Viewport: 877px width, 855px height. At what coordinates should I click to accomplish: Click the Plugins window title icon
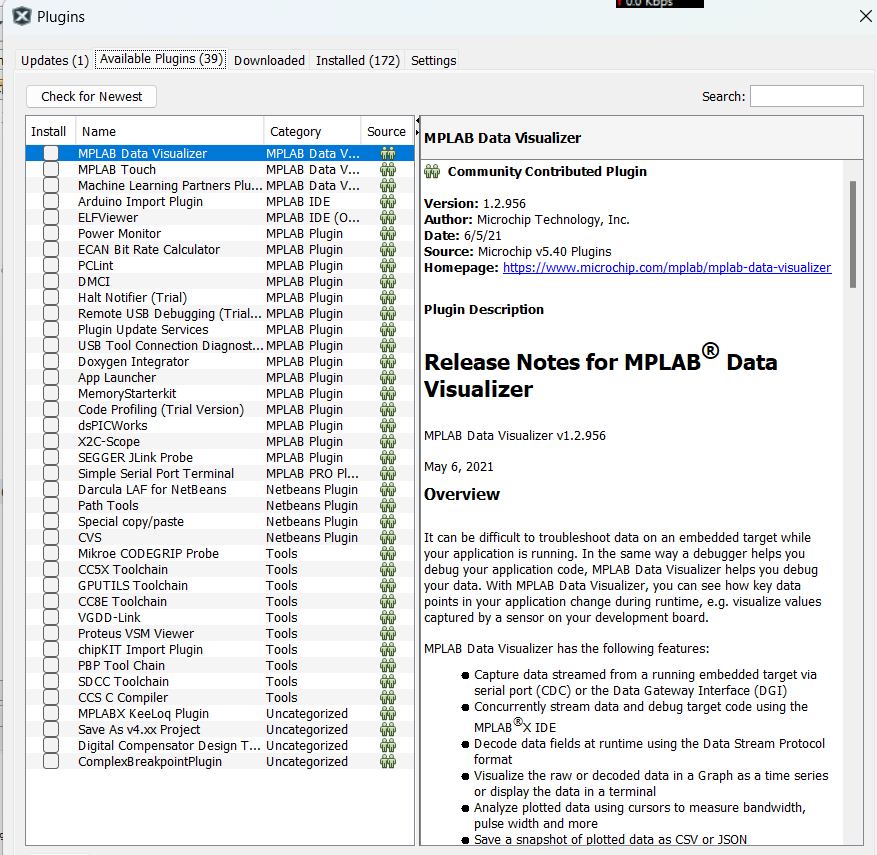point(21,16)
